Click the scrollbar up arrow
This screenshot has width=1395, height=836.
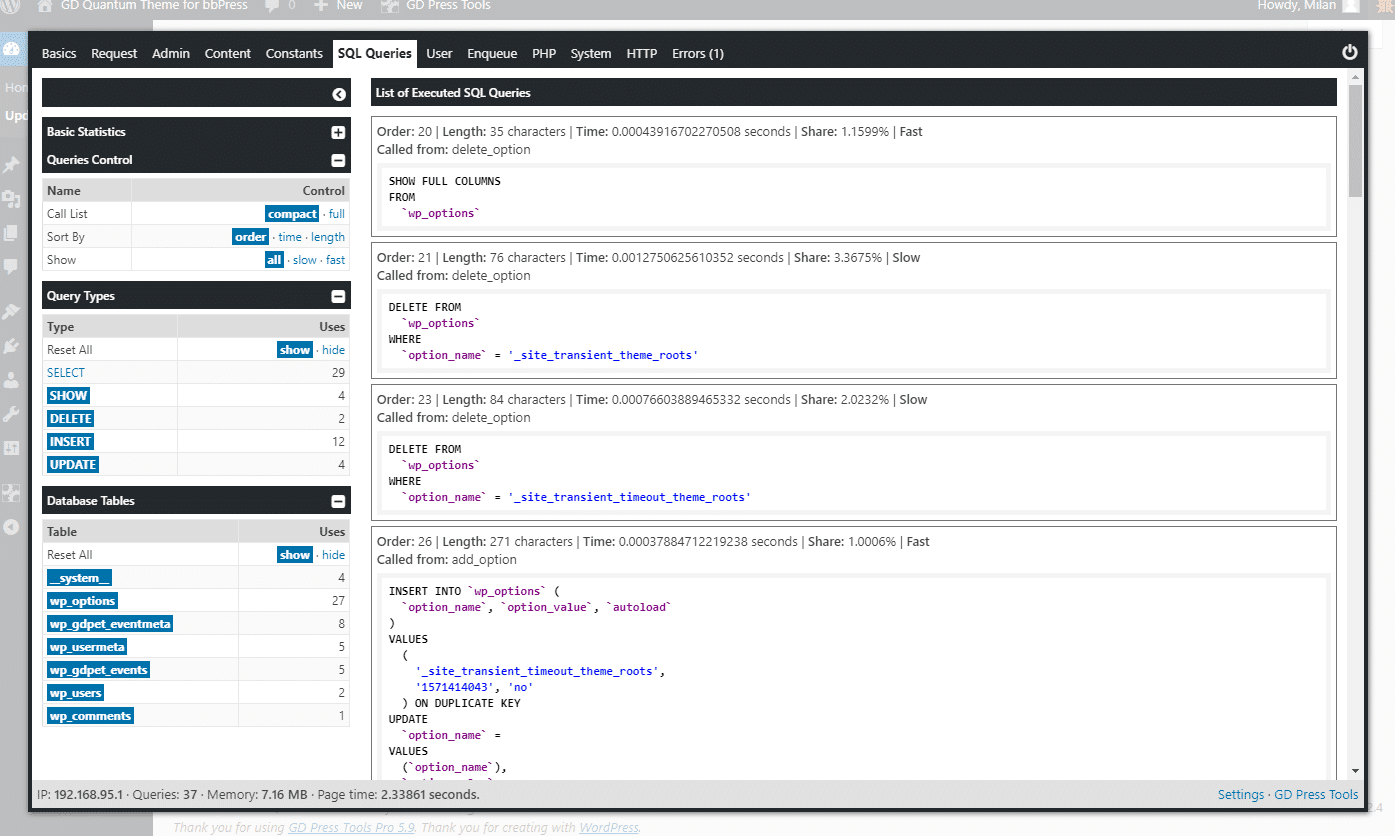click(x=1356, y=78)
